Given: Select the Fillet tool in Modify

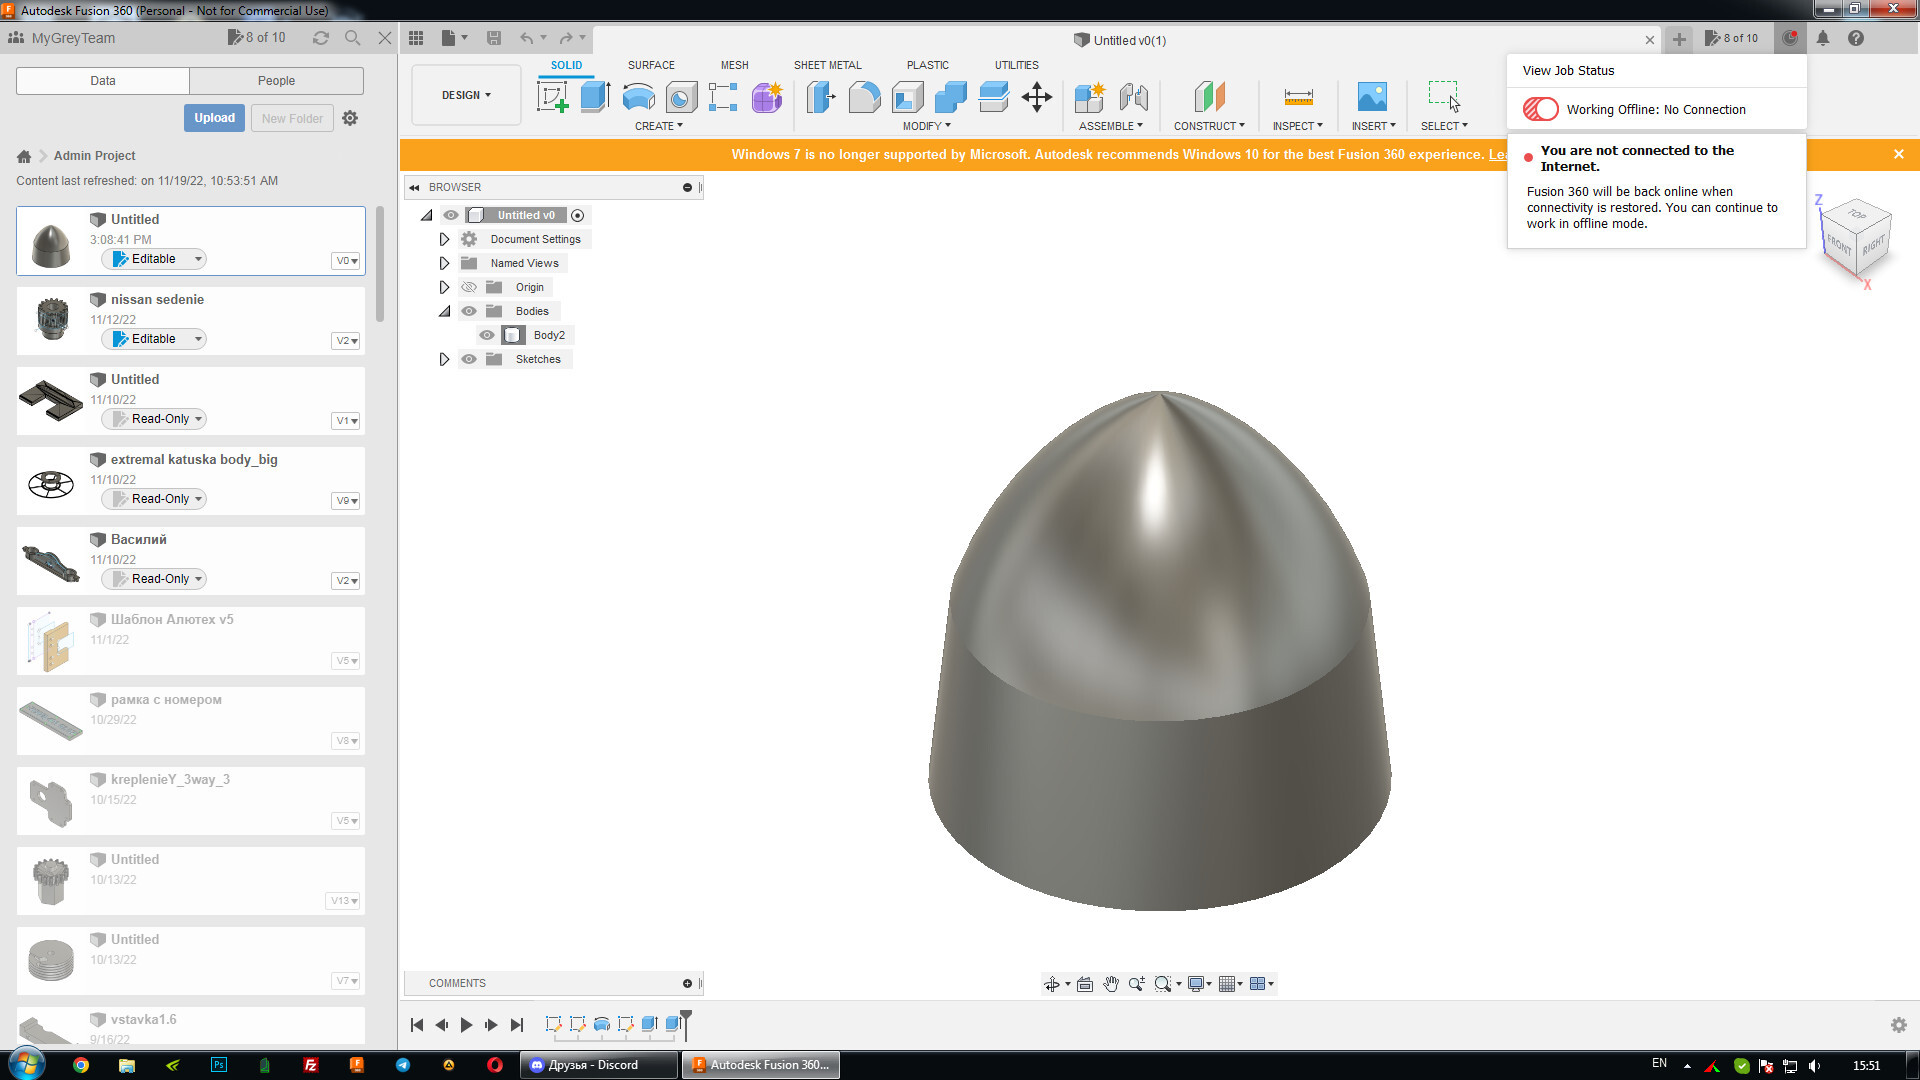Looking at the screenshot, I should [x=864, y=97].
